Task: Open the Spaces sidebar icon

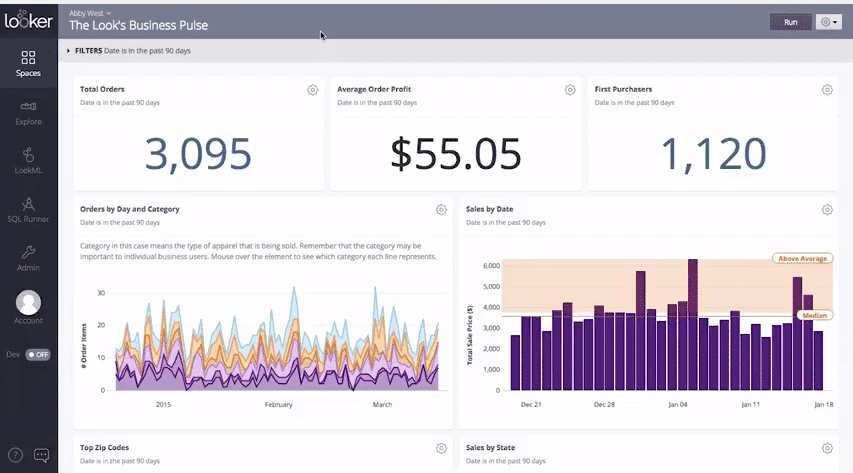Action: [28, 59]
